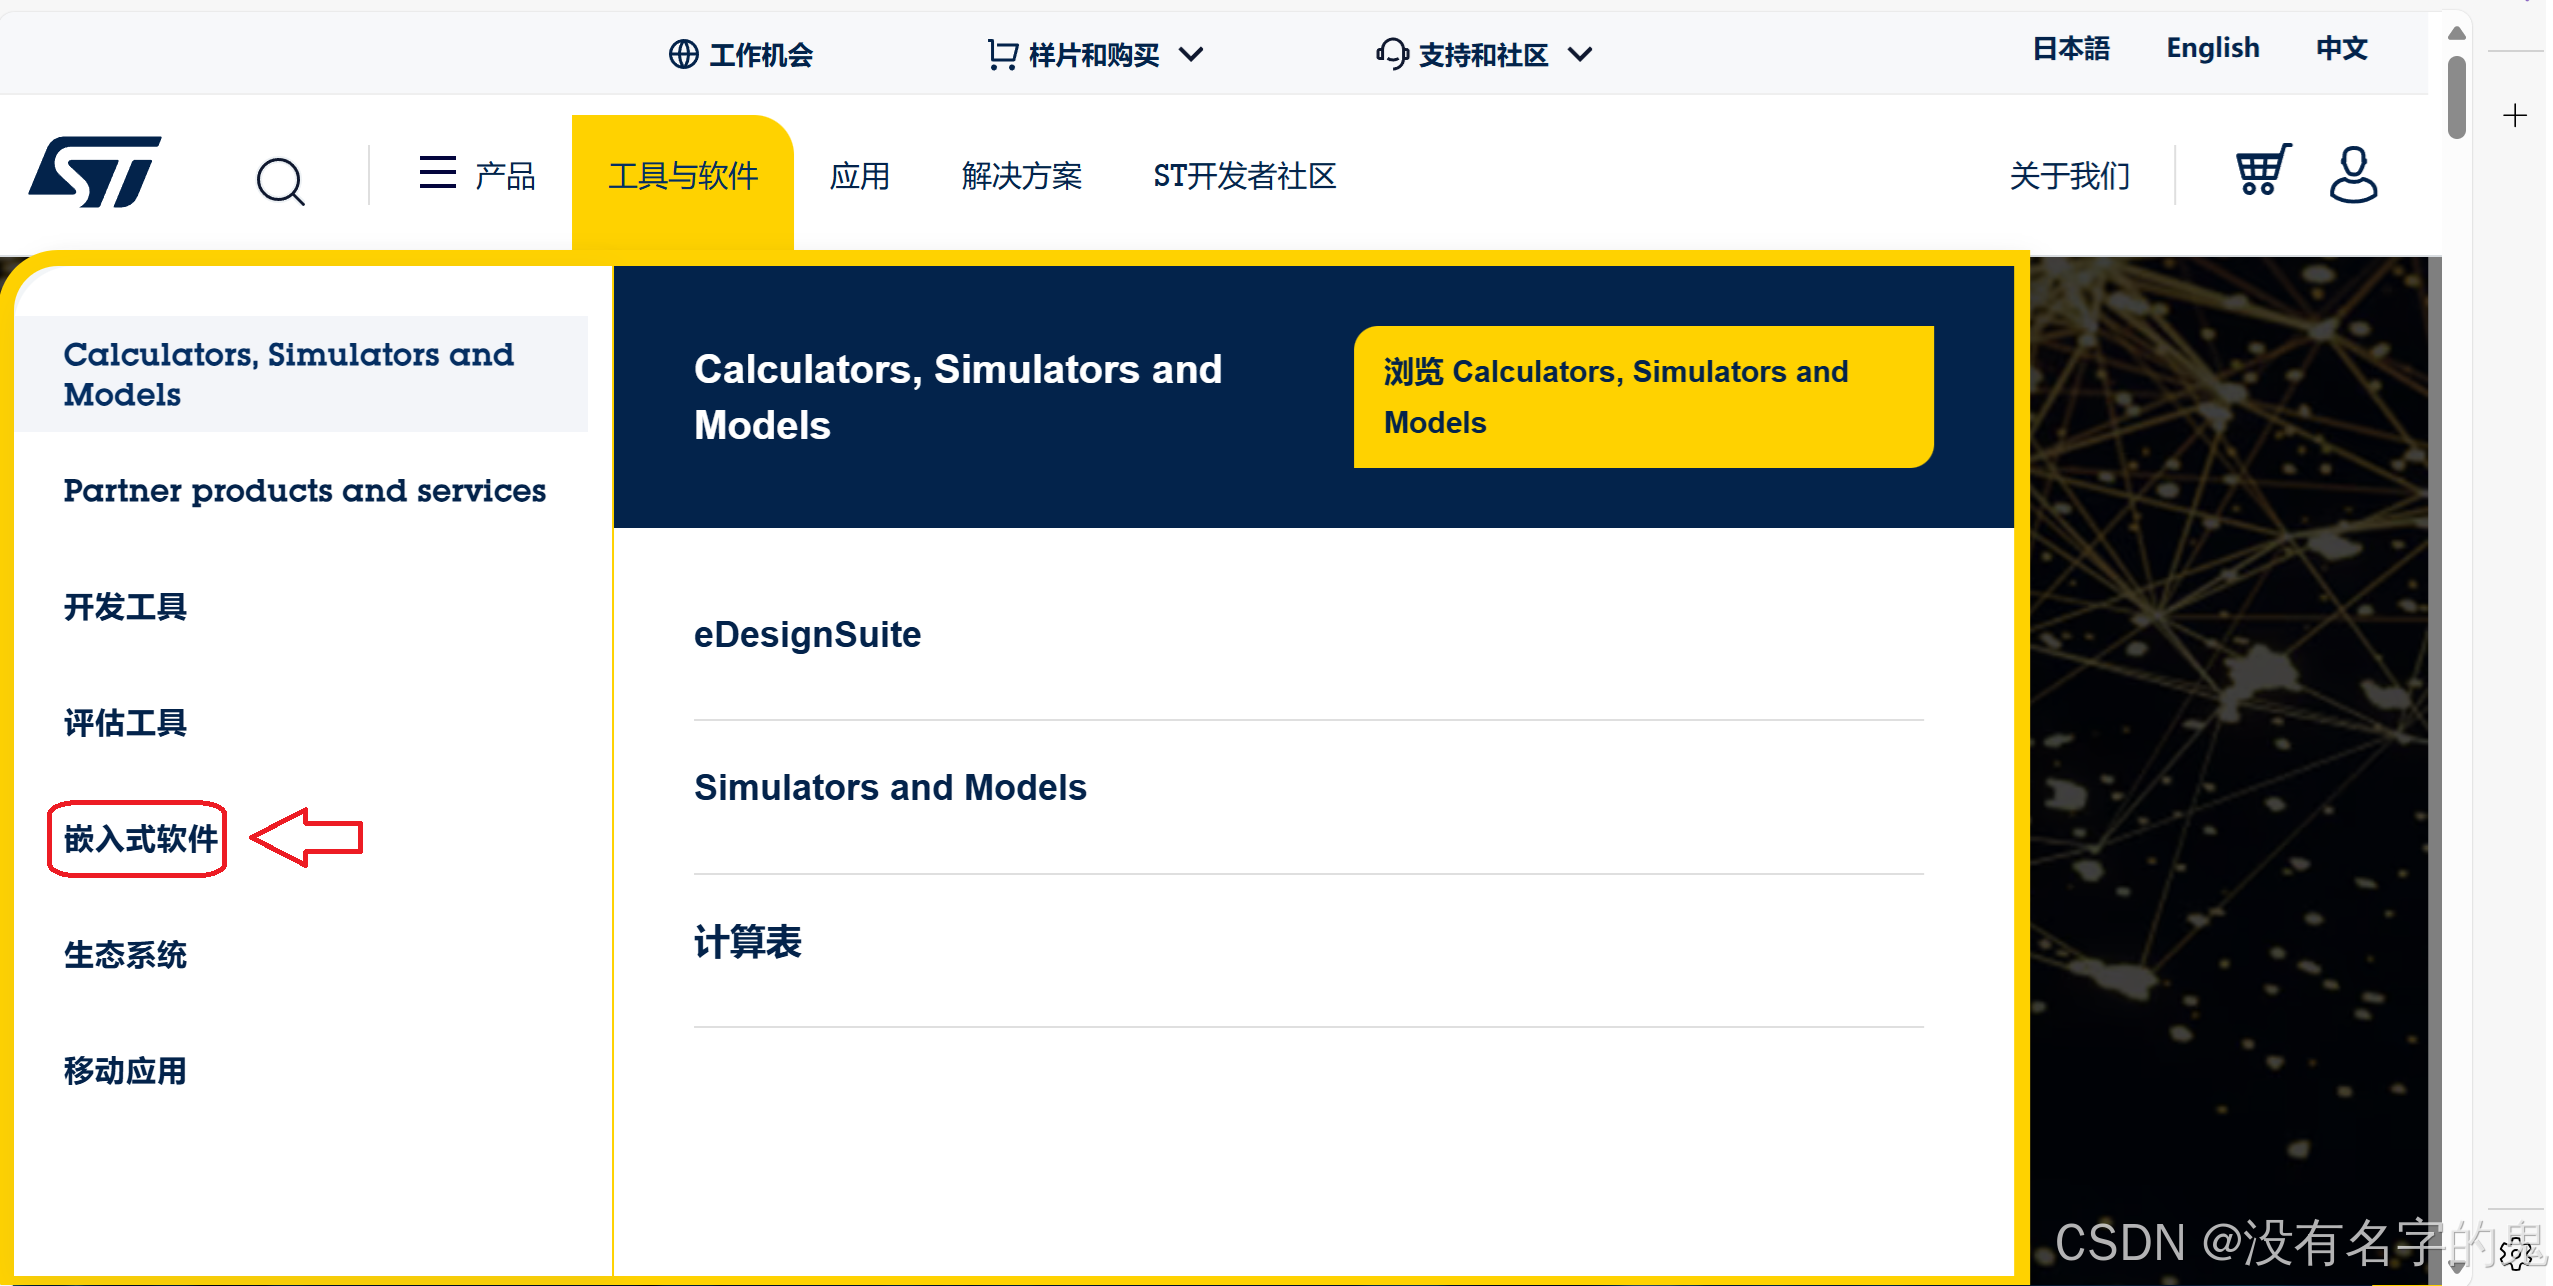This screenshot has width=2553, height=1286.
Task: Select Partner products and services
Action: (305, 490)
